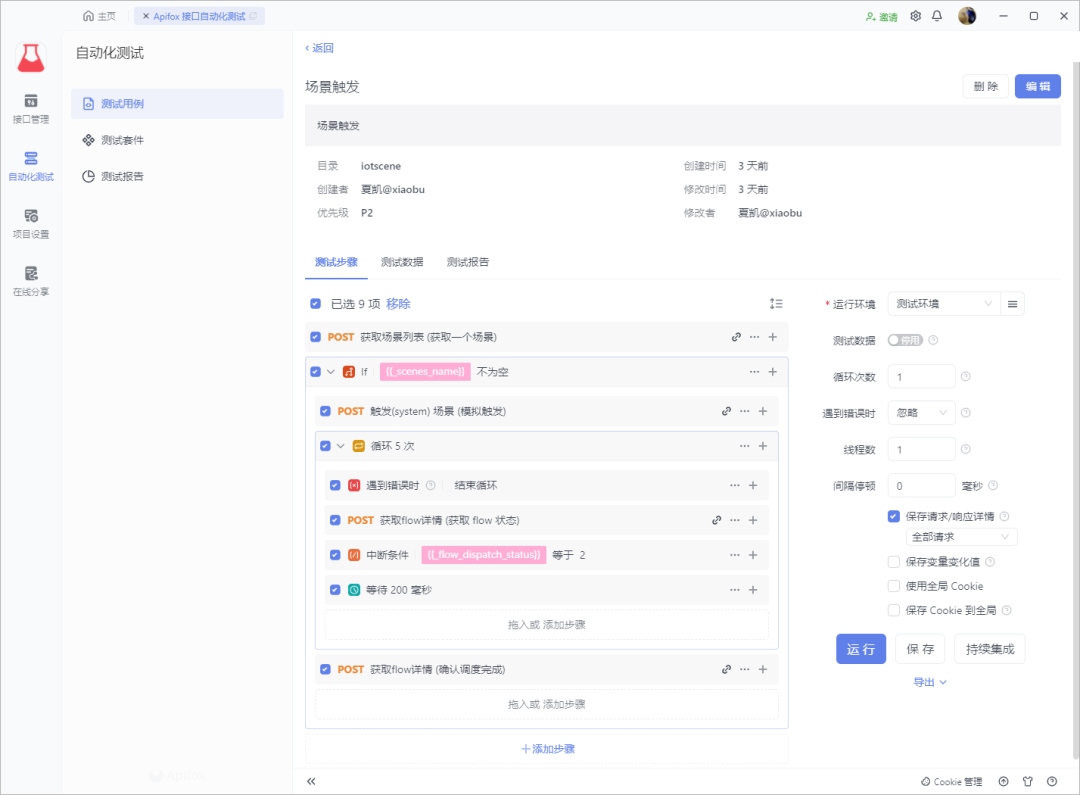Click the 循环次数 input field

[x=921, y=376]
